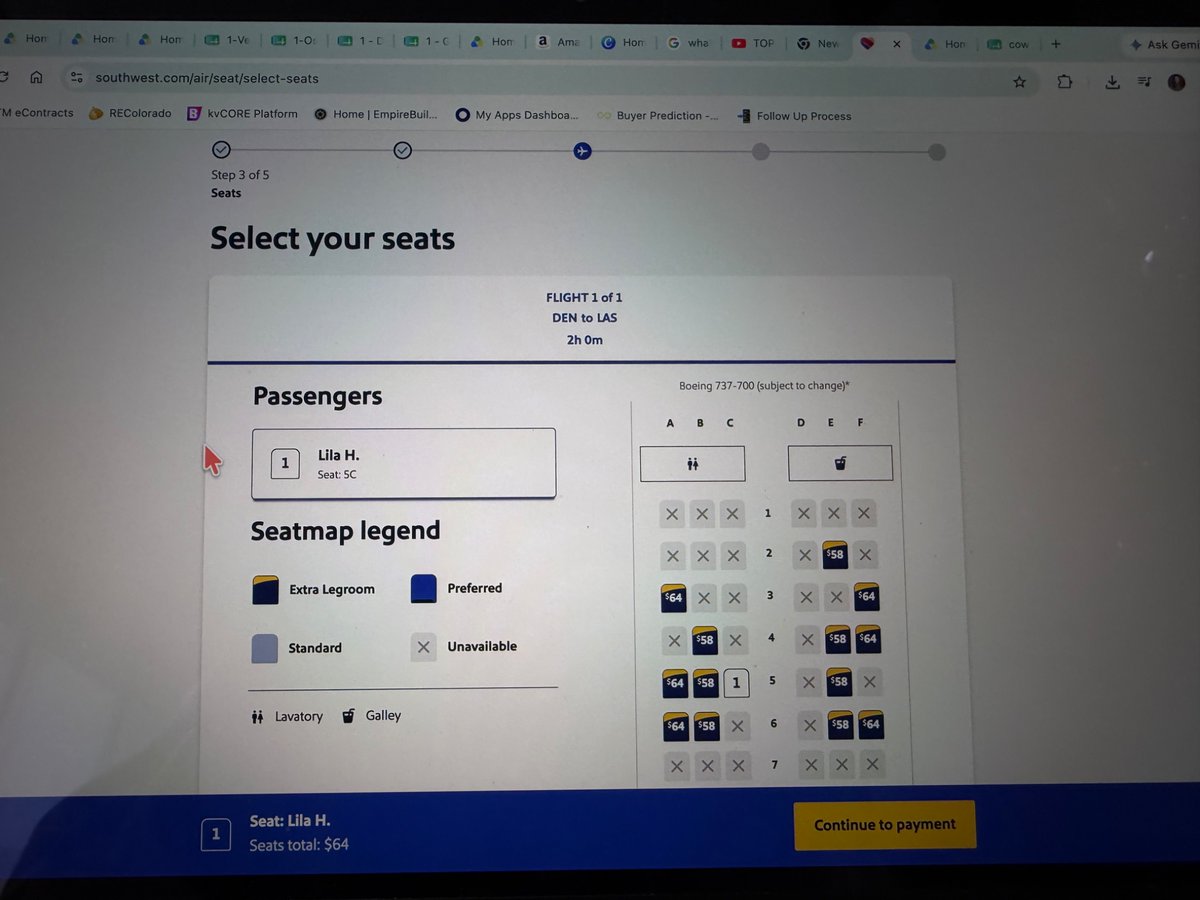Click Continue to payment button
This screenshot has width=1200, height=900.
point(885,825)
